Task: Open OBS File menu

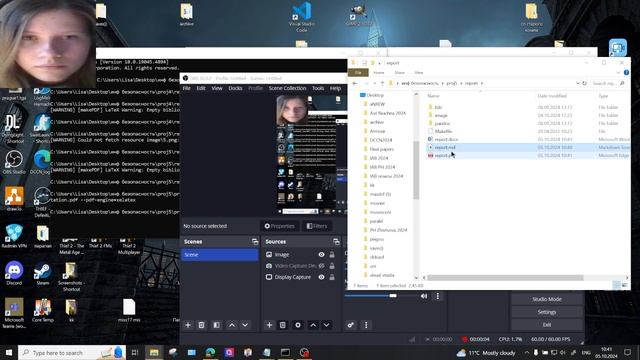Action: coord(187,88)
